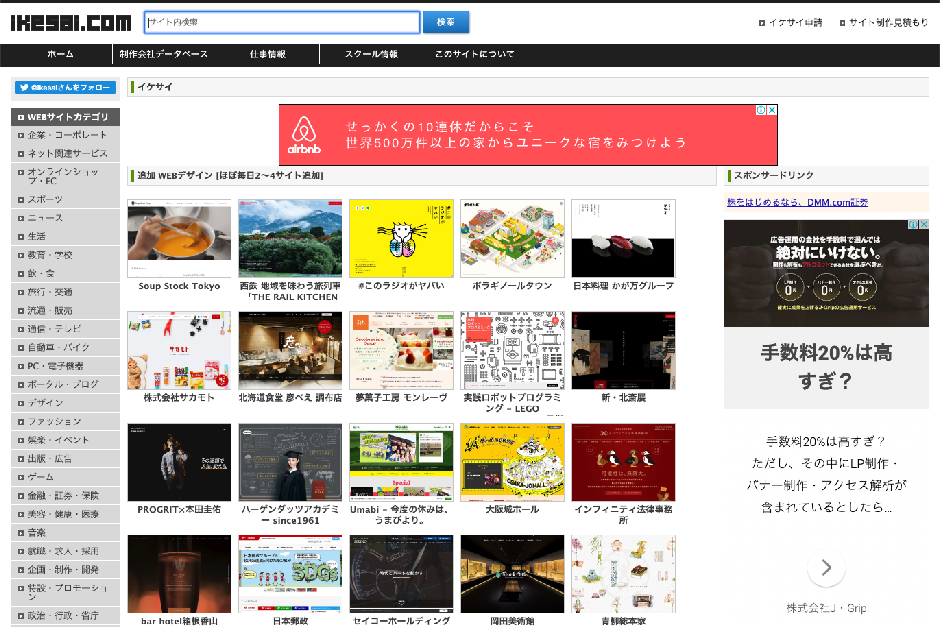Open 大阪城ホール thumbnail
Viewport: 940px width, 627px height.
click(512, 462)
